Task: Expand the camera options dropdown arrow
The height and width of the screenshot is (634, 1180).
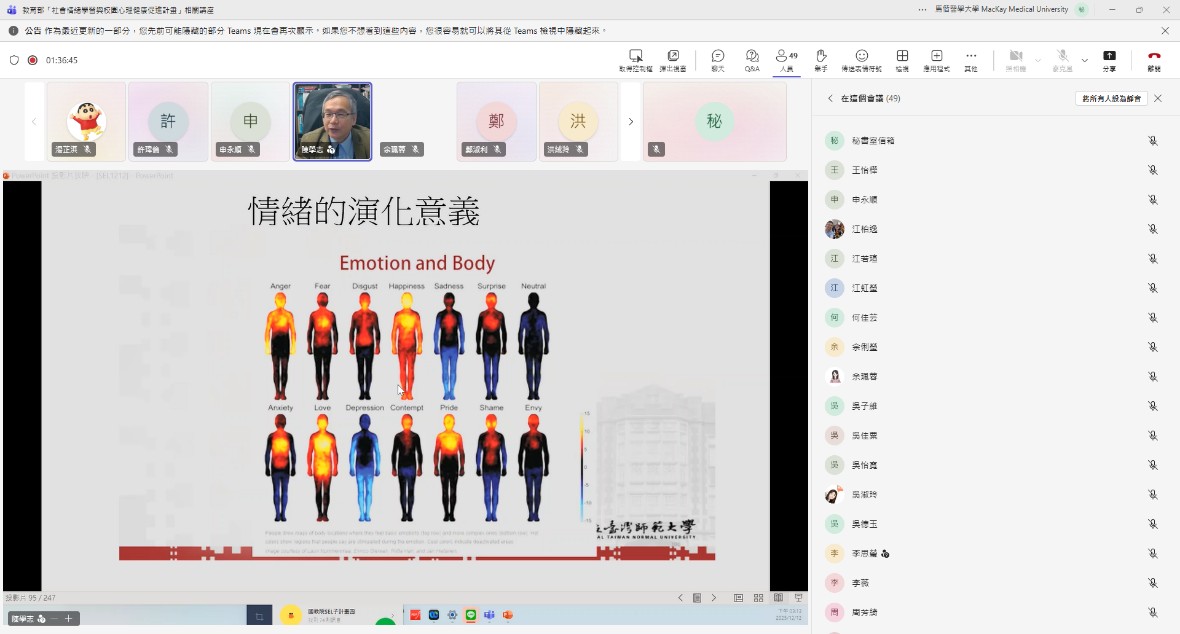Action: (x=1038, y=60)
